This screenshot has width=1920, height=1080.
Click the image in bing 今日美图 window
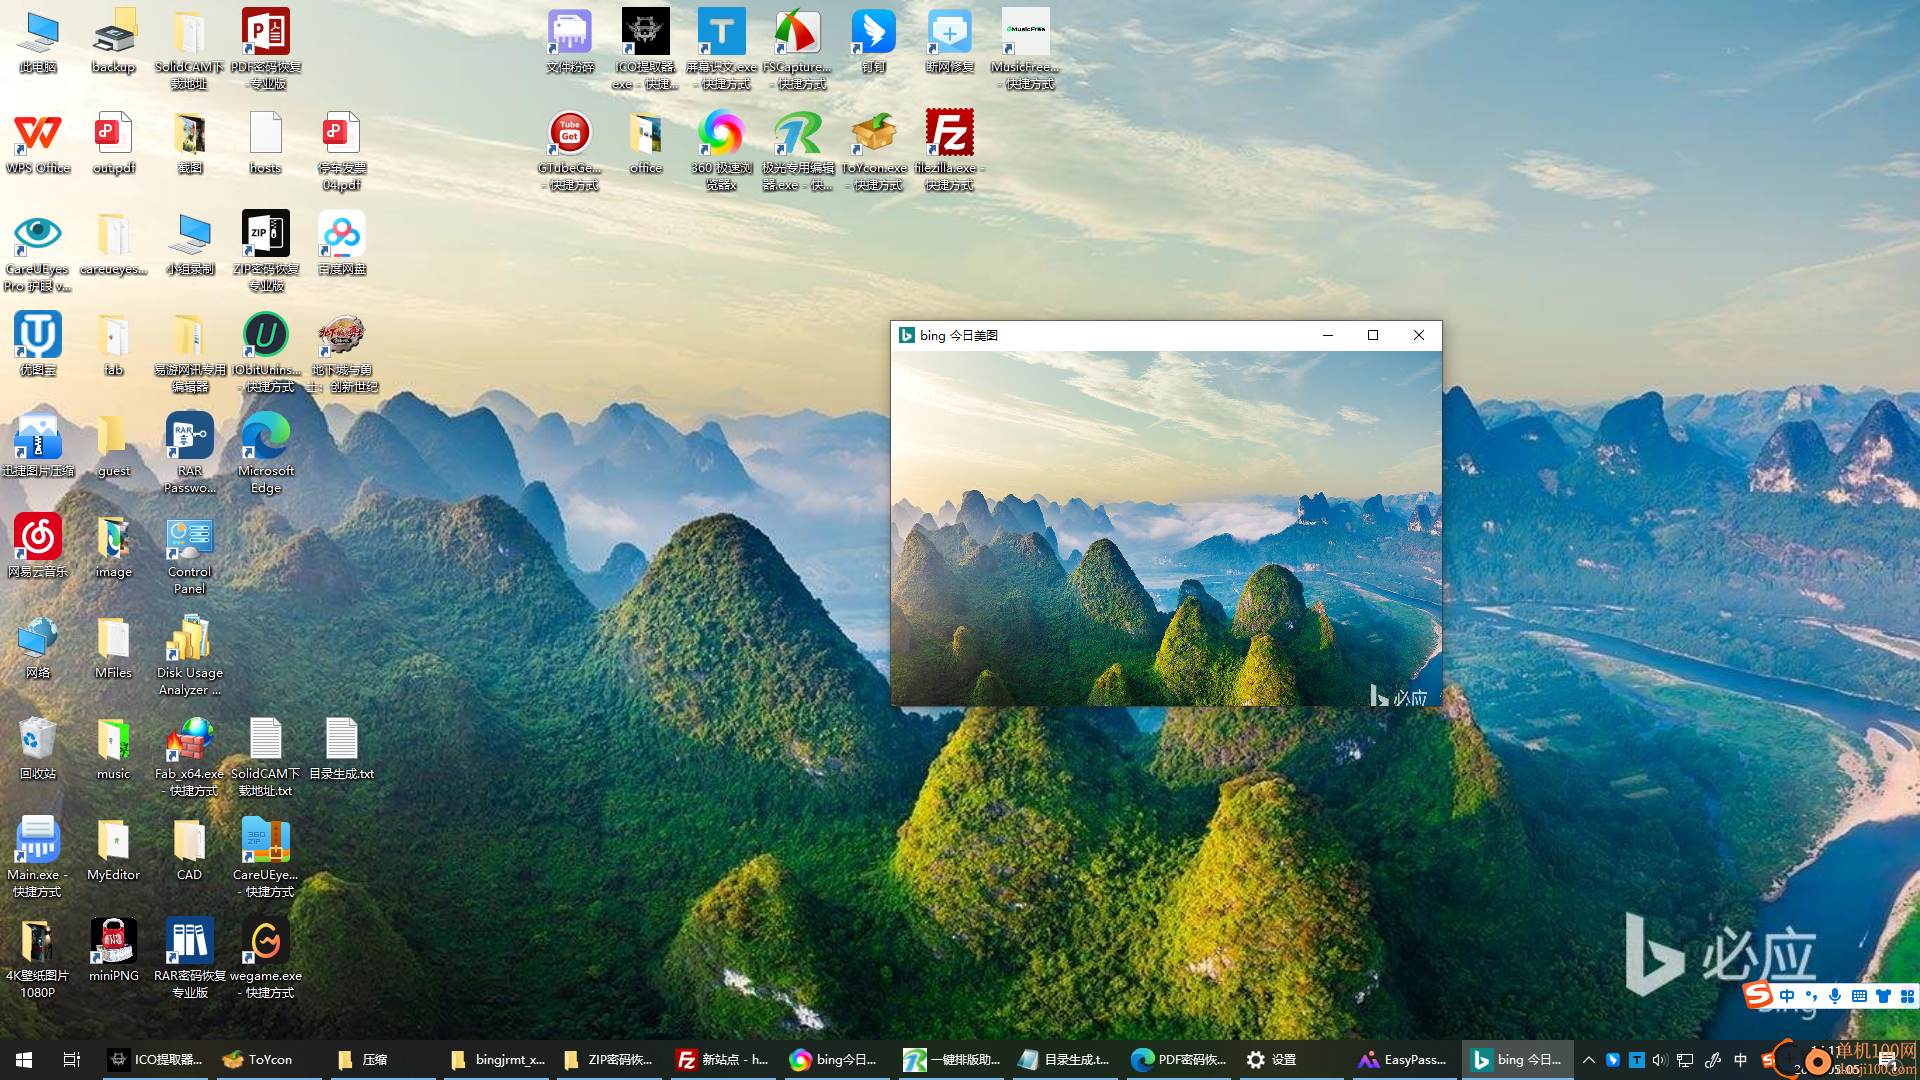[x=1166, y=529]
